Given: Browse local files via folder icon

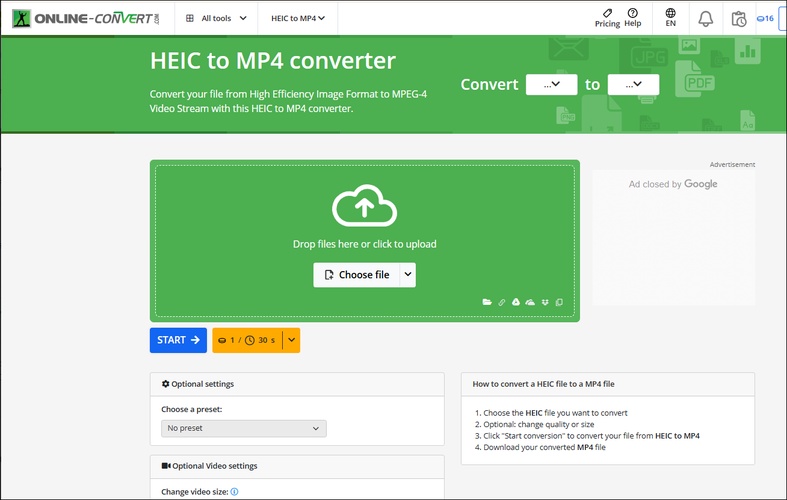Looking at the screenshot, I should (x=487, y=302).
